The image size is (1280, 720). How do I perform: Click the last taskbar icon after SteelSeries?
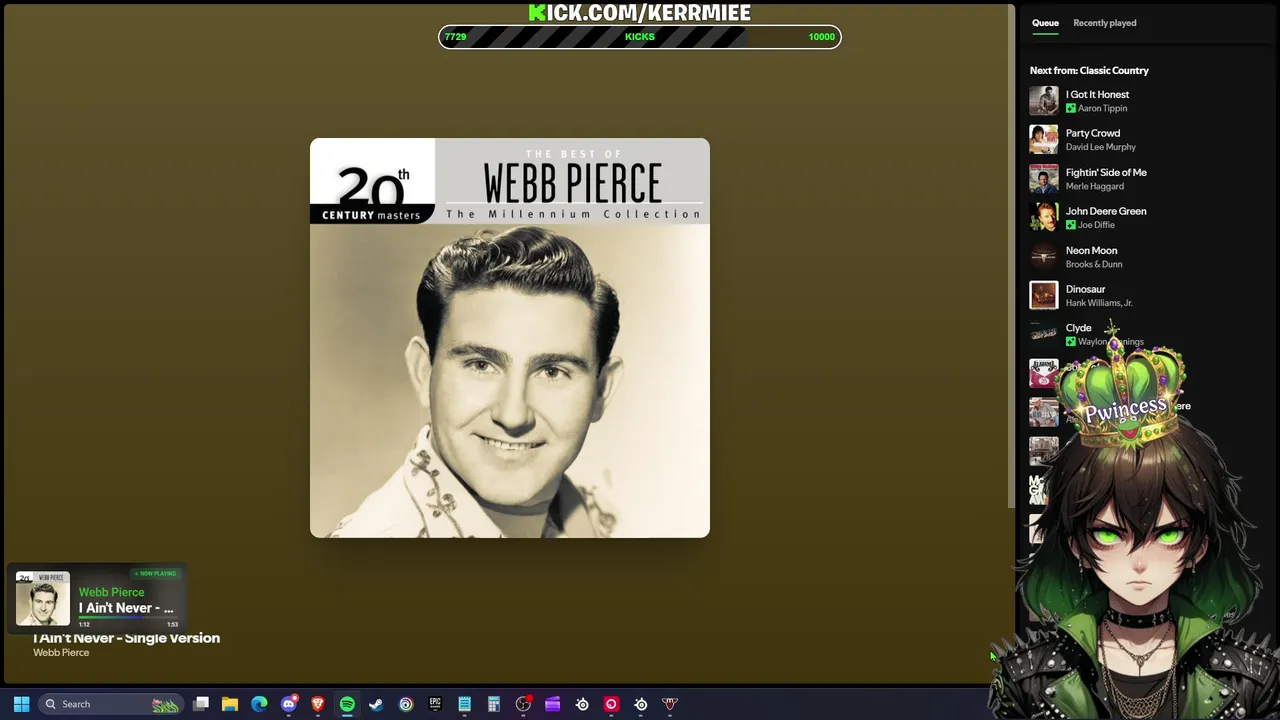[x=670, y=704]
